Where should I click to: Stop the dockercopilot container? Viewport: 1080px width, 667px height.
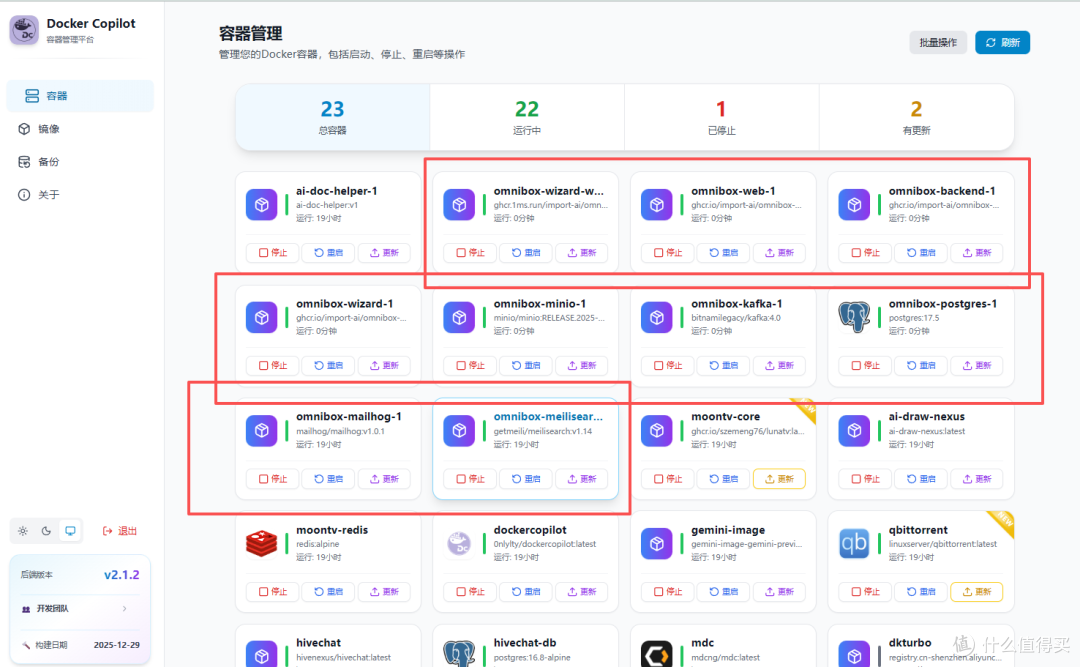pos(470,591)
